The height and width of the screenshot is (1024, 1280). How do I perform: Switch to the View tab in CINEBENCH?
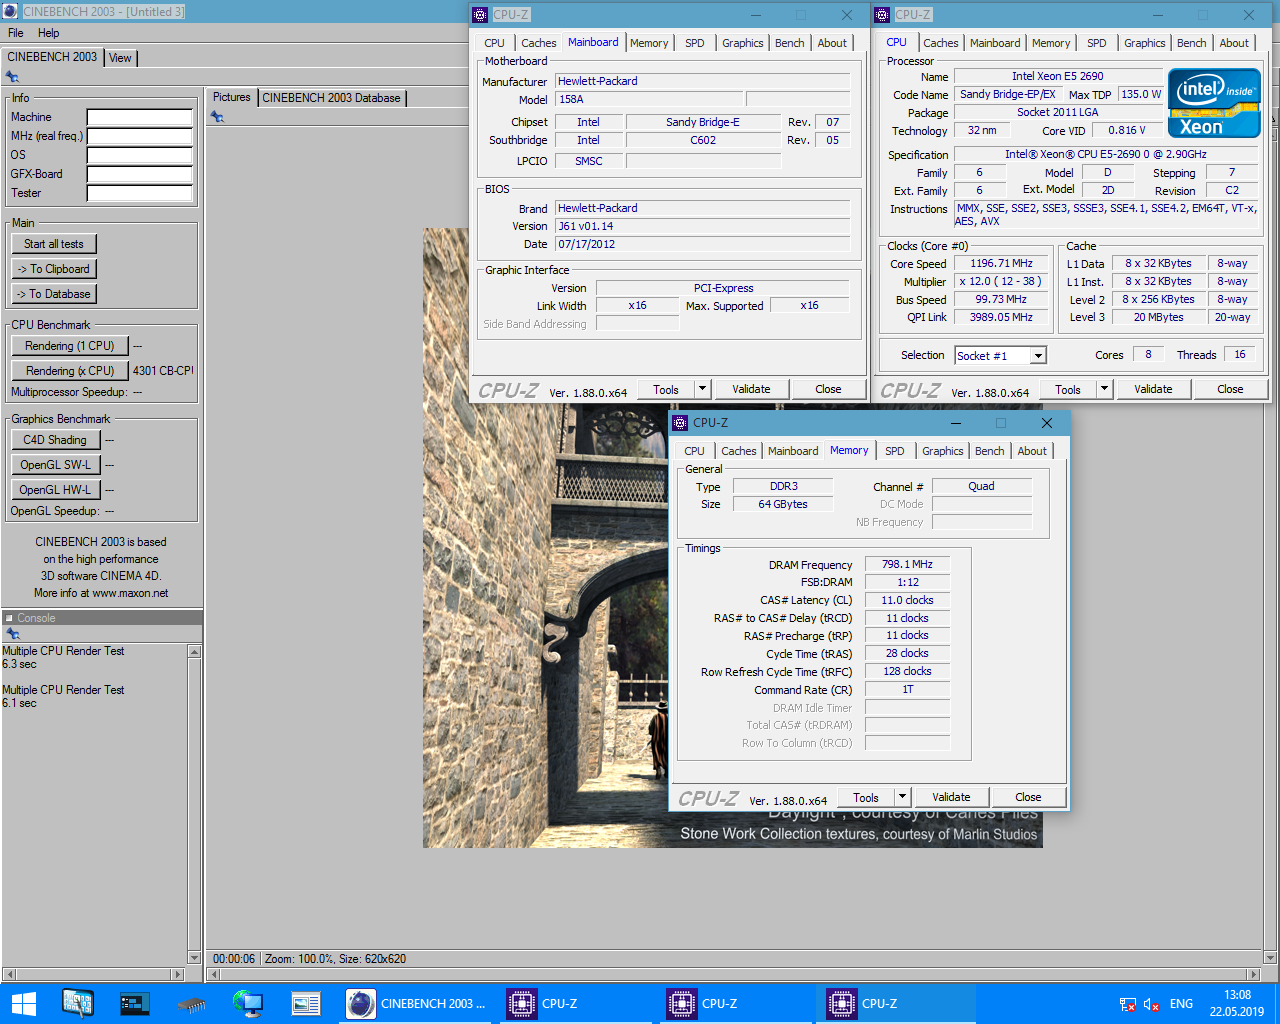click(x=120, y=58)
